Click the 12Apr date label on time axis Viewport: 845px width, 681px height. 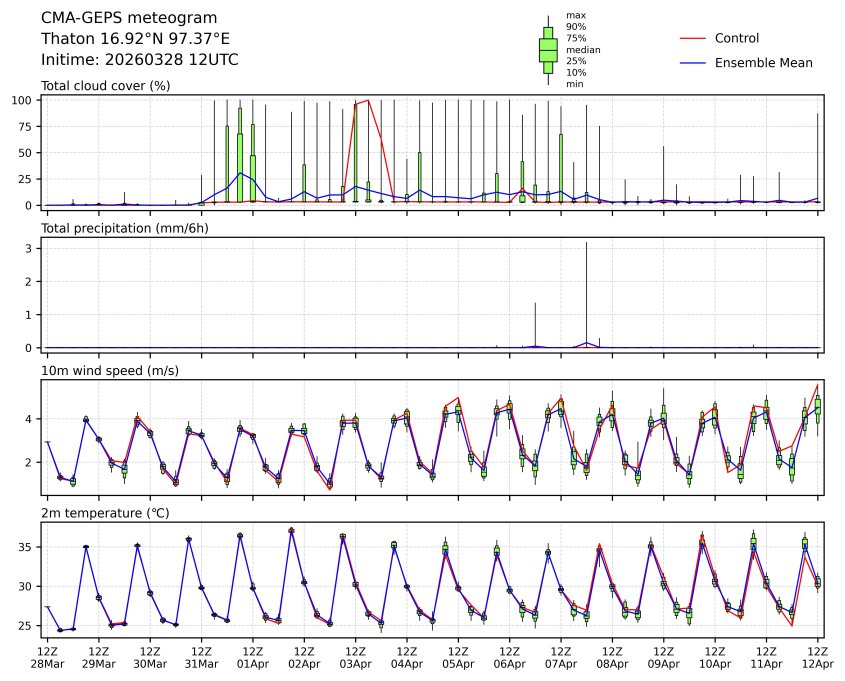(818, 664)
